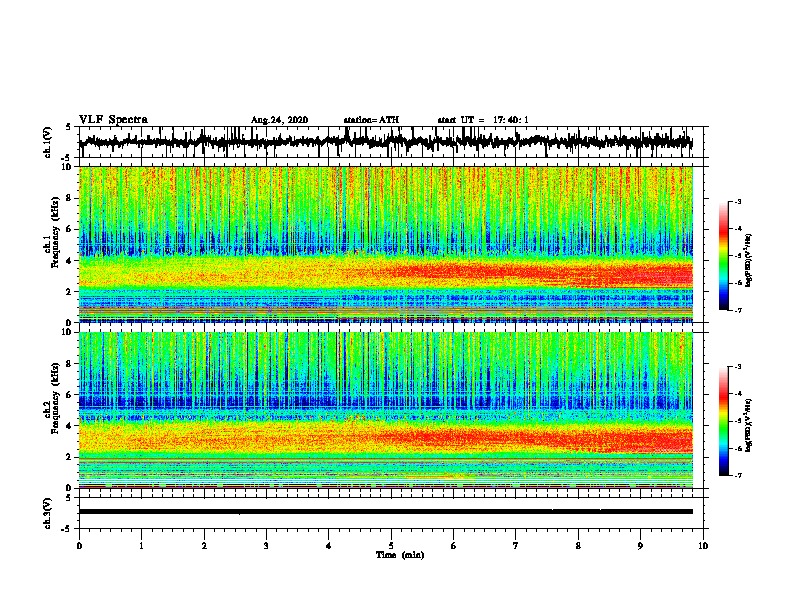Click the ch.1 voltage waveform trace

point(385,142)
